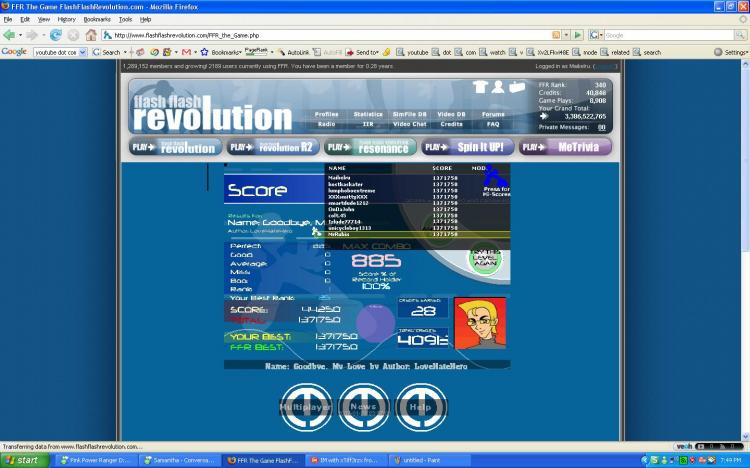
Task: Go to the Home page icon
Action: tap(91, 35)
